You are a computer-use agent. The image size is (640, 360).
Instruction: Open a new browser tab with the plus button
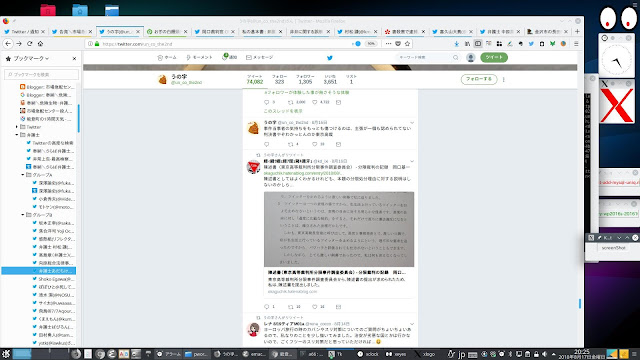577,31
